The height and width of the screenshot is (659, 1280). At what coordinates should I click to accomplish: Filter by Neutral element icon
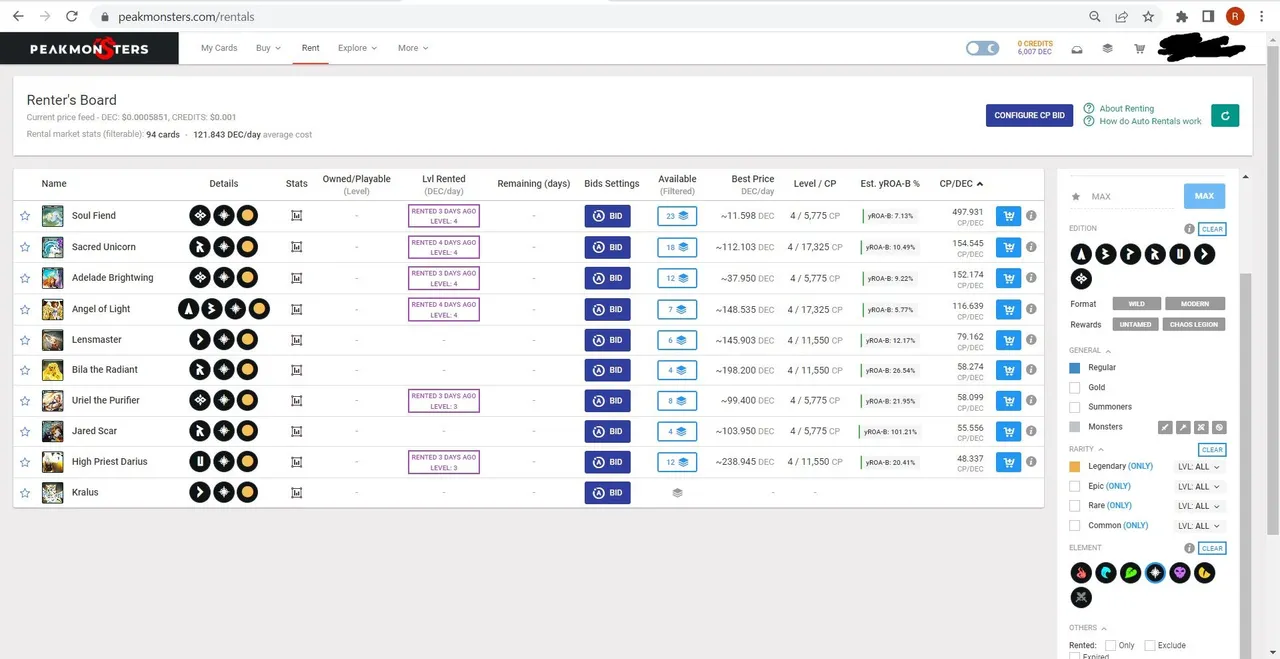click(x=1081, y=598)
